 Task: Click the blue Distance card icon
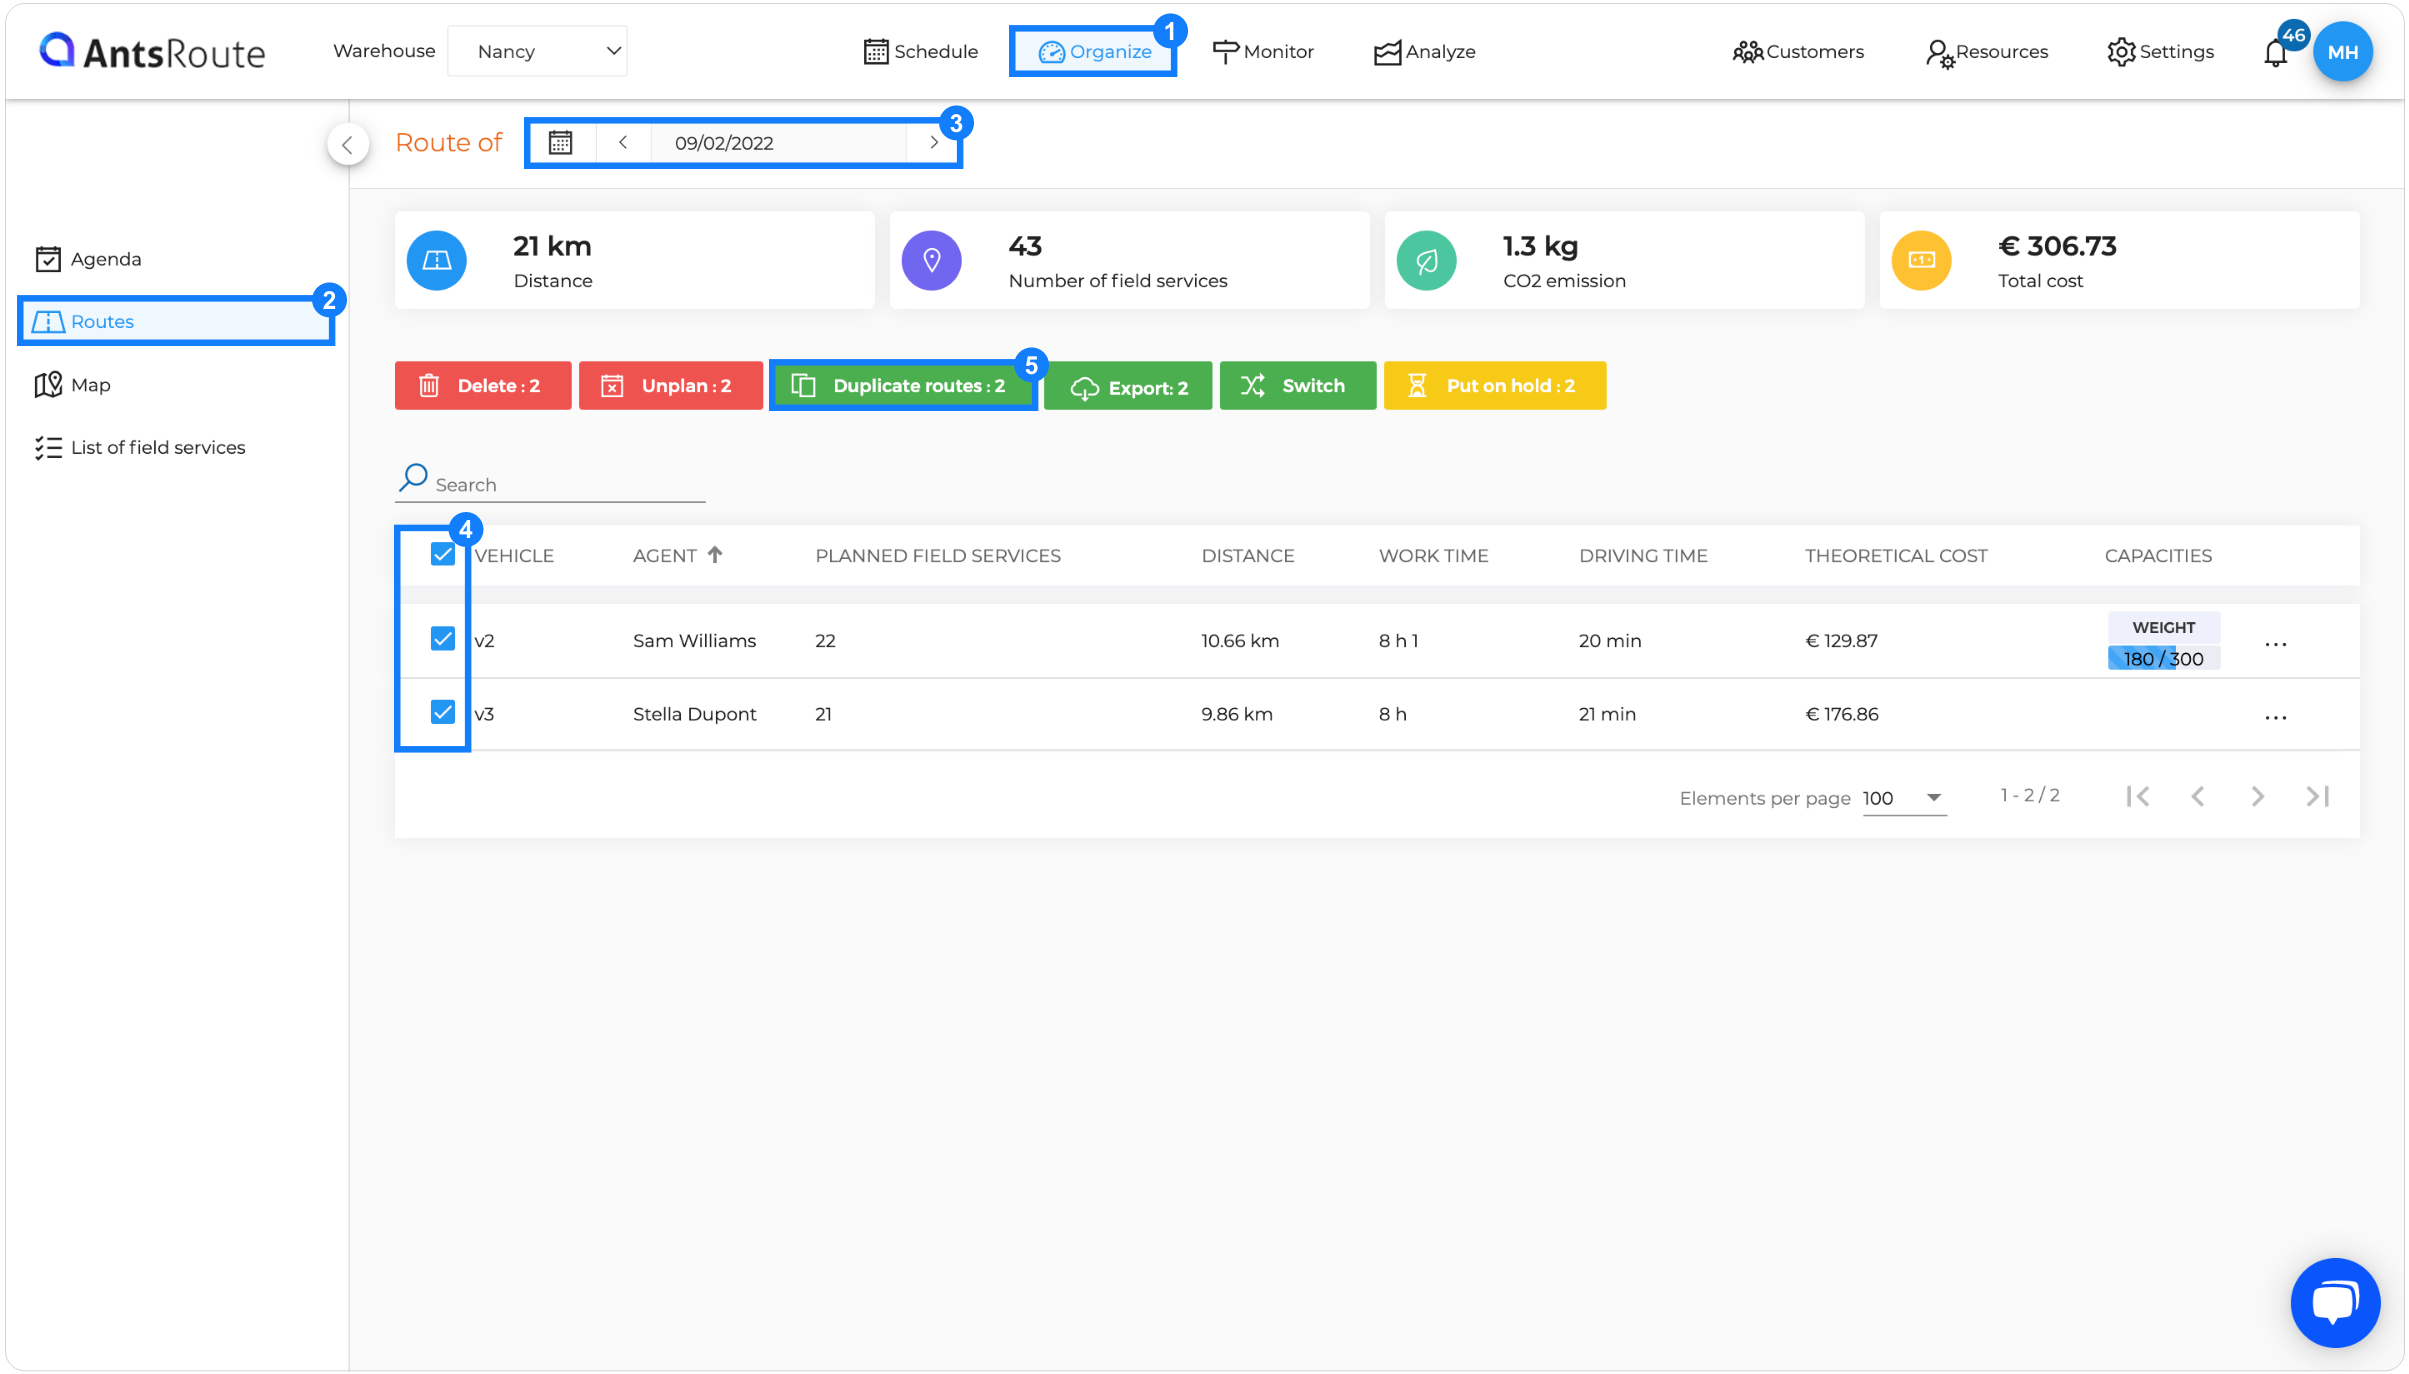[x=437, y=260]
